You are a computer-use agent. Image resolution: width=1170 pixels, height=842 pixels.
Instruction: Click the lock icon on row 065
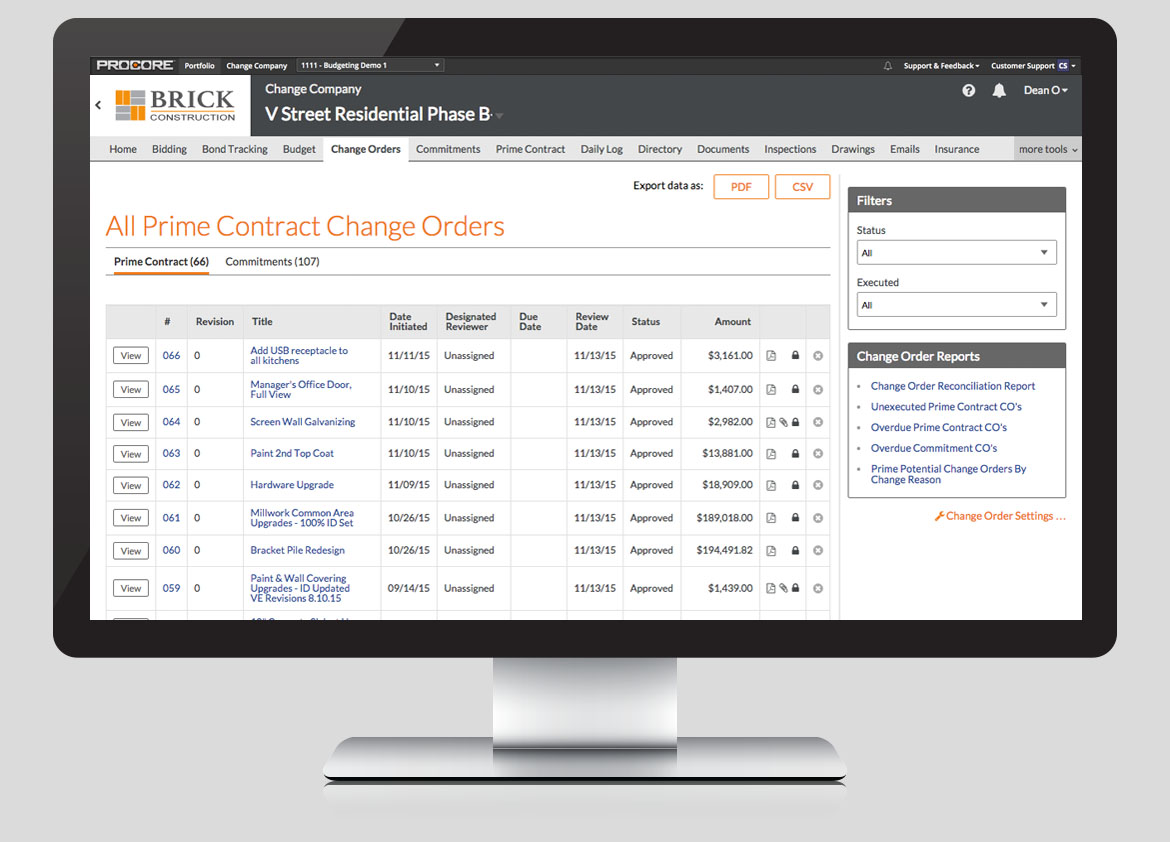795,389
